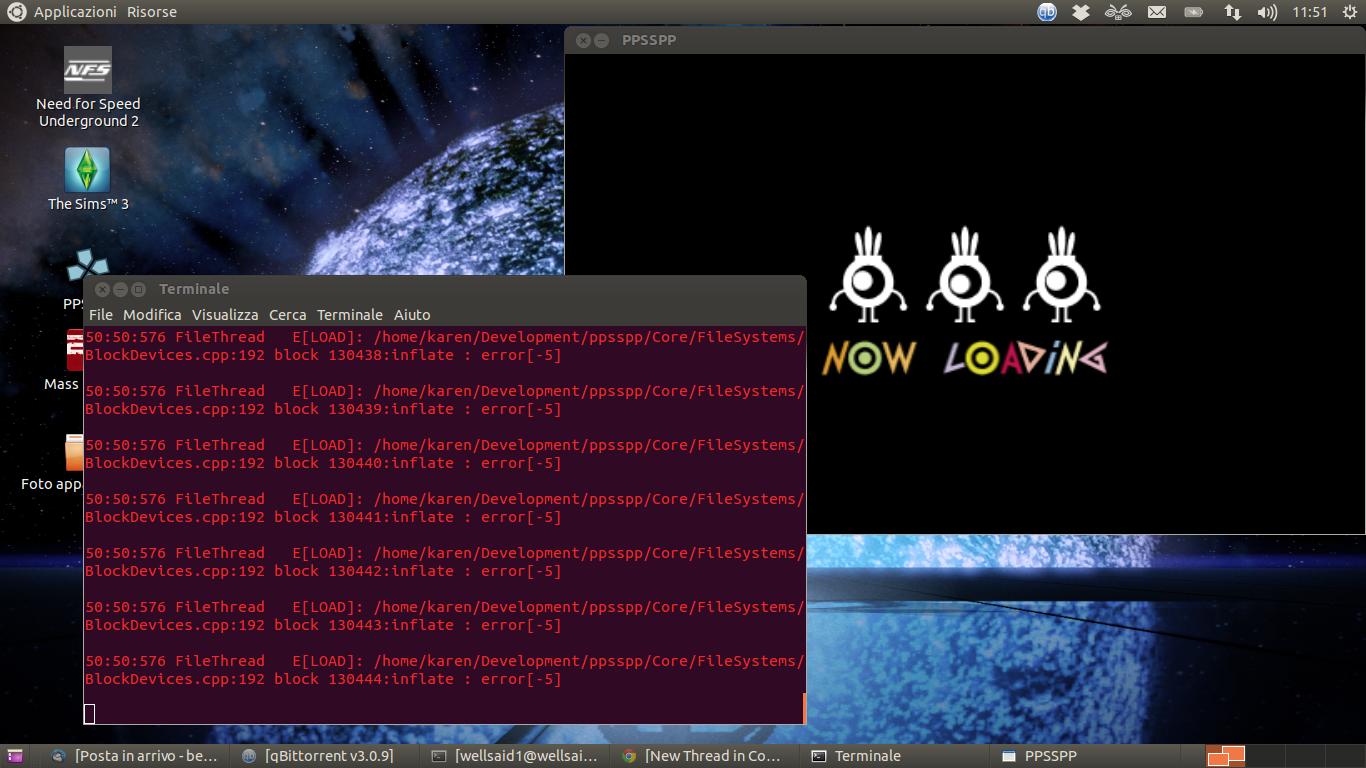Switch to the qBittorrent v3.0.9 taskbar window
1366x768 pixels.
coord(318,756)
